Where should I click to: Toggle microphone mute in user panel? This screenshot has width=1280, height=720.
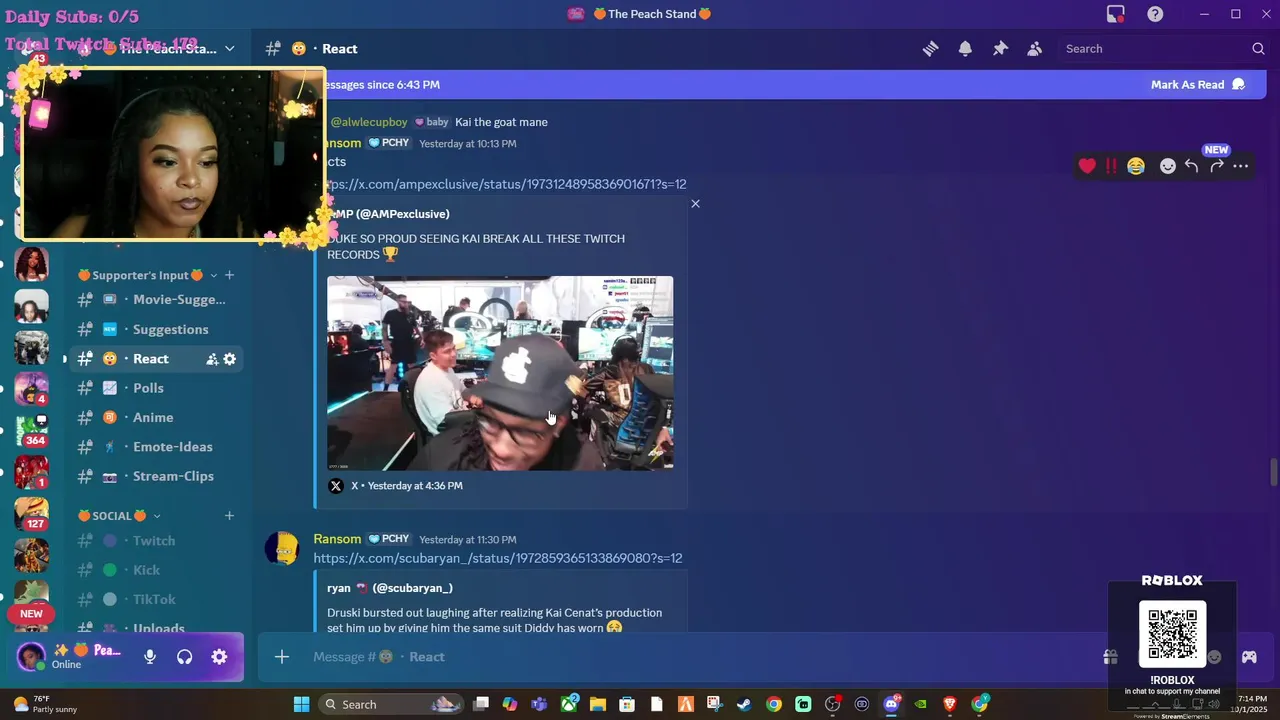pos(150,657)
